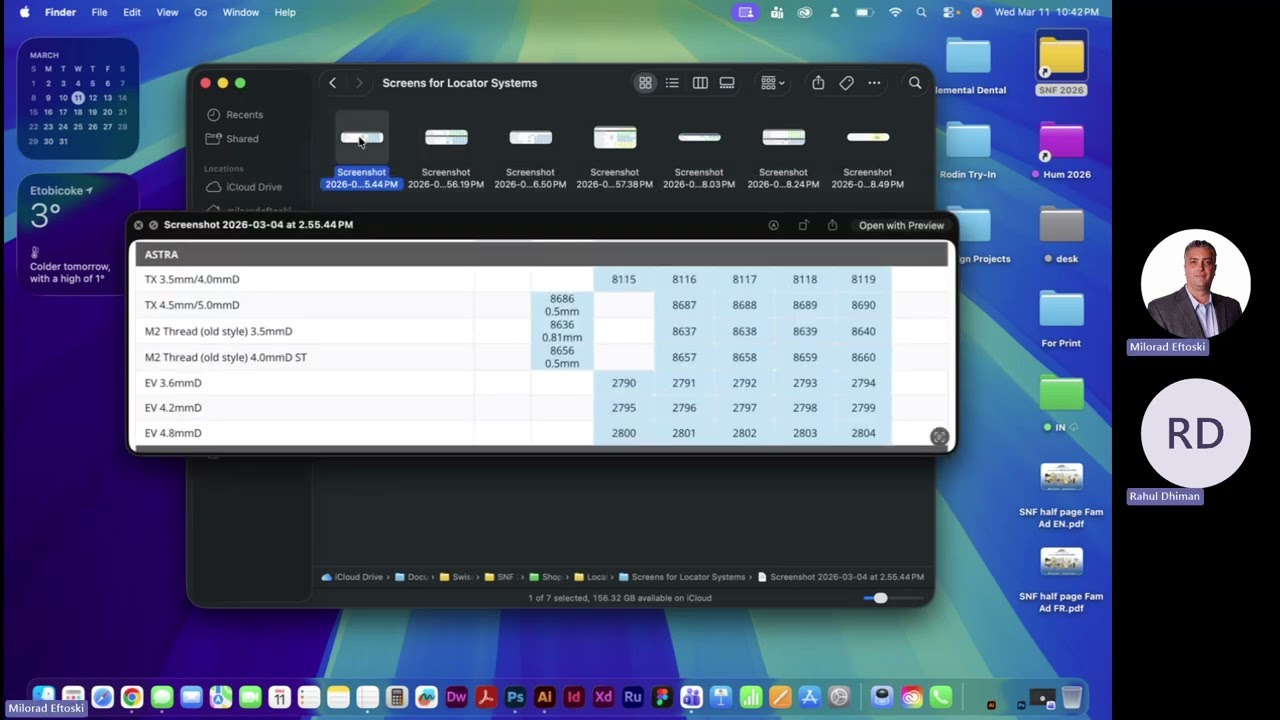1280x720 pixels.
Task: Click Open with Preview button
Action: pyautogui.click(x=901, y=225)
